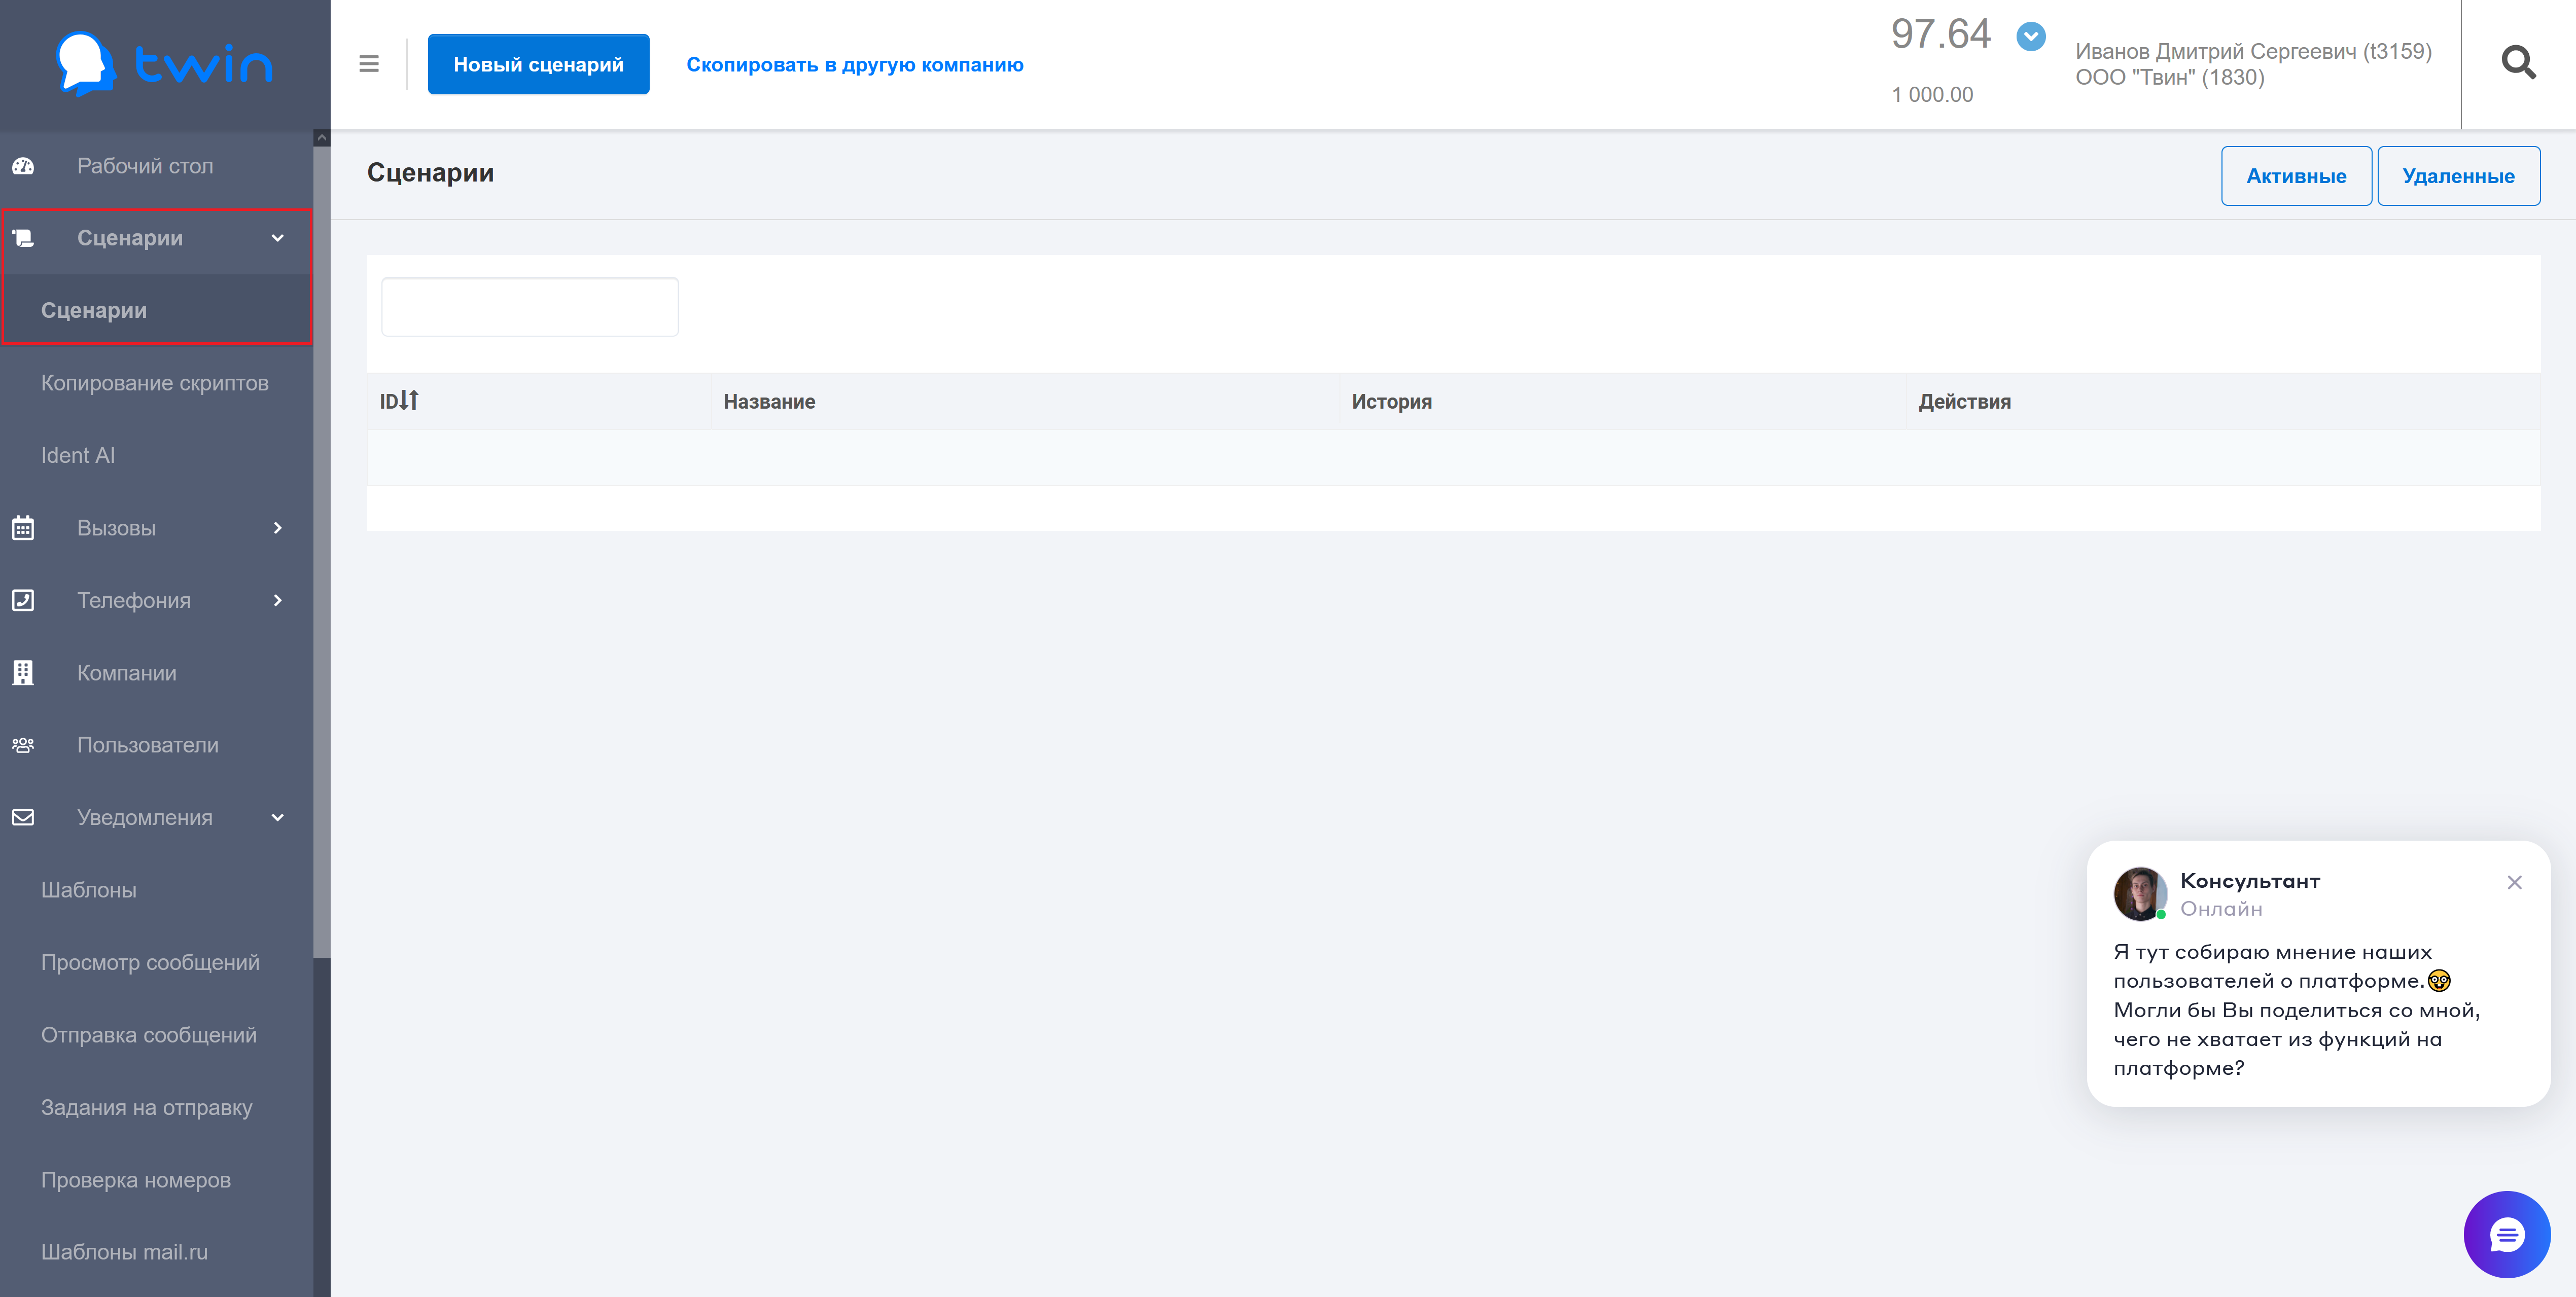Select Сценарии submenu item

(x=157, y=310)
